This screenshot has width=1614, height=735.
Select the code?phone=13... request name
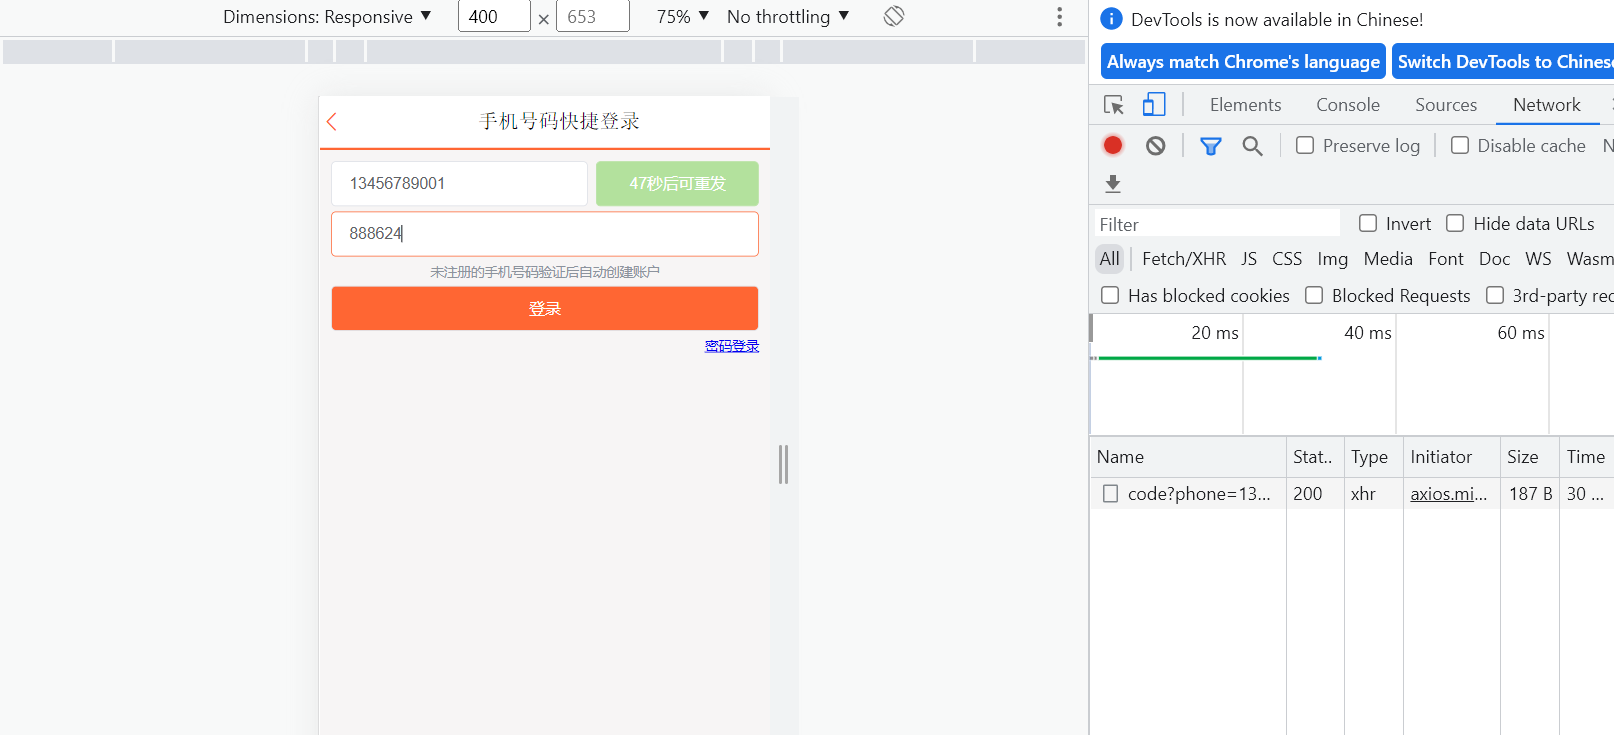1199,494
